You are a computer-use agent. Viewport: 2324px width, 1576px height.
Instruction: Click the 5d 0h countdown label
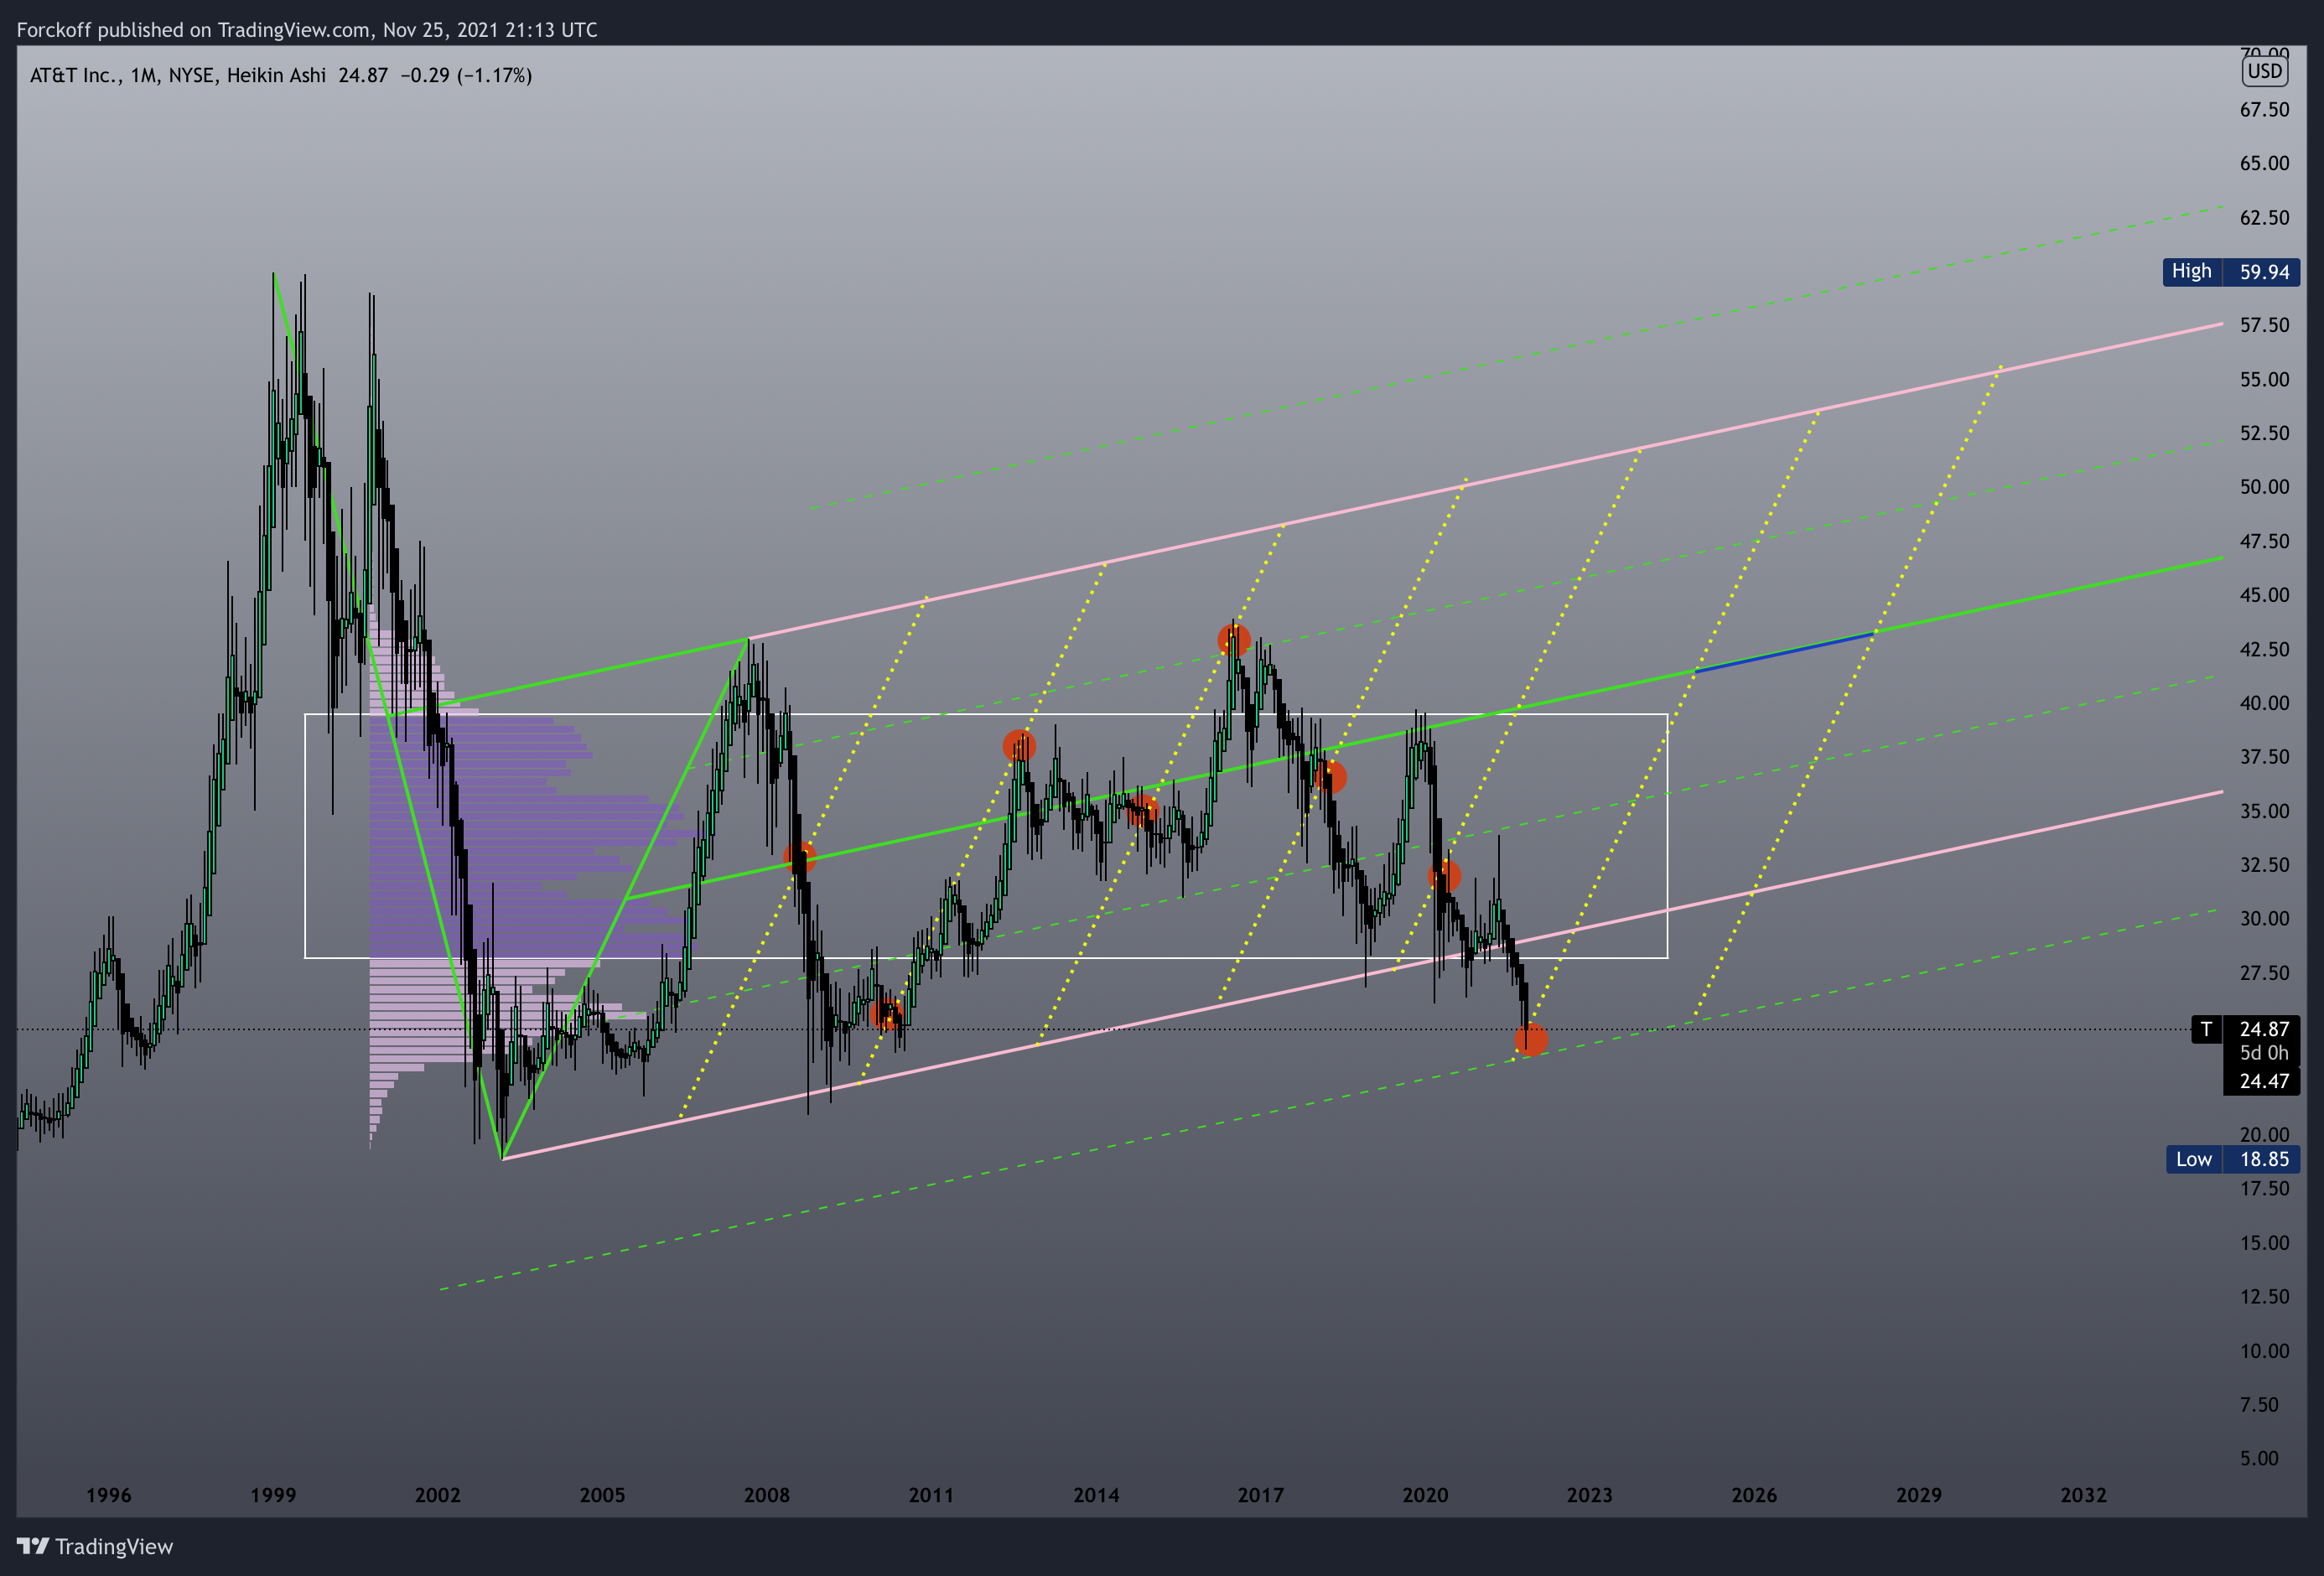click(x=2264, y=1053)
